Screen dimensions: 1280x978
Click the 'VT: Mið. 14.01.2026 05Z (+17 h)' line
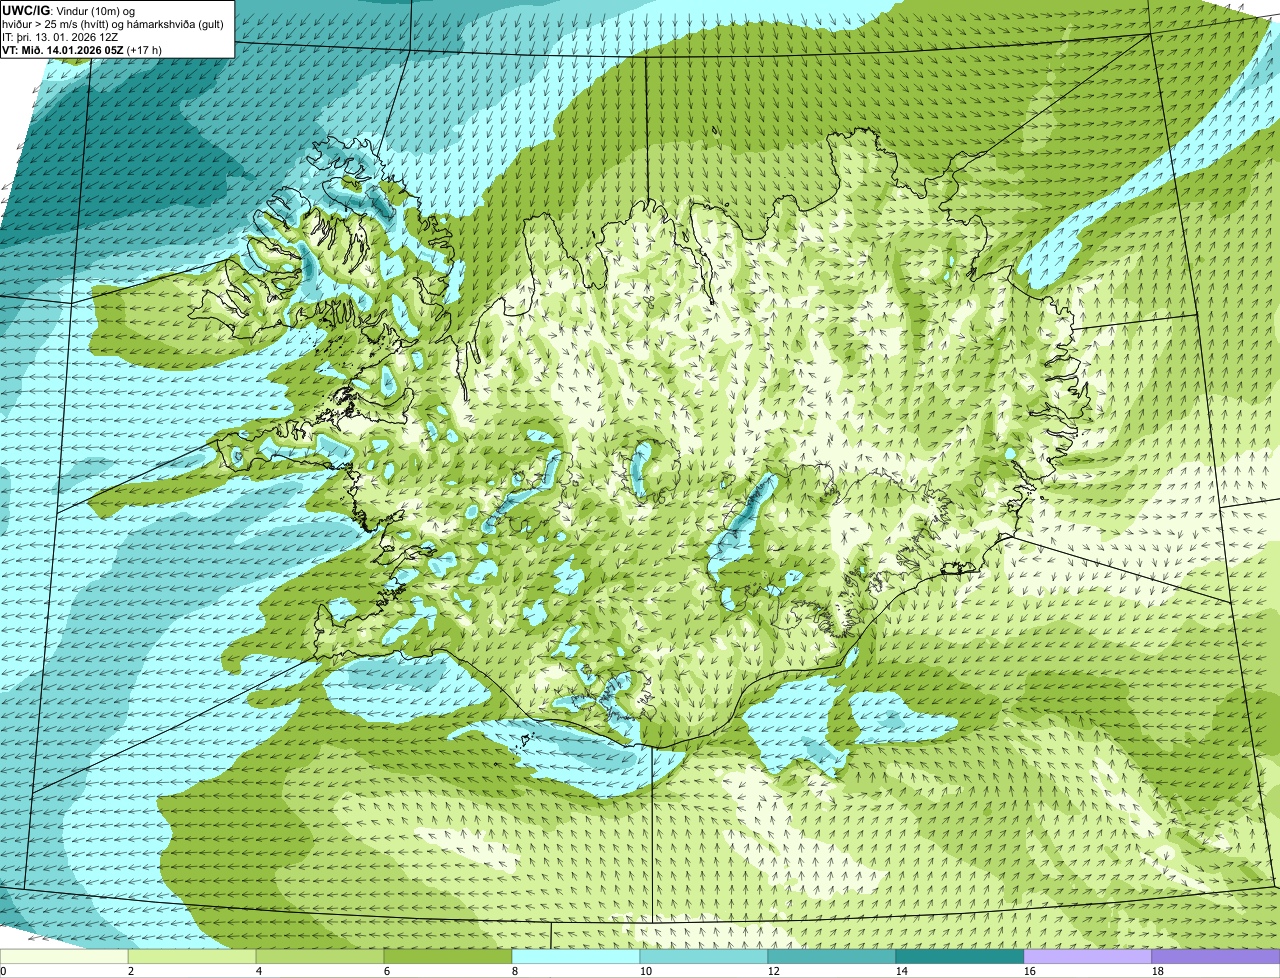[82, 49]
